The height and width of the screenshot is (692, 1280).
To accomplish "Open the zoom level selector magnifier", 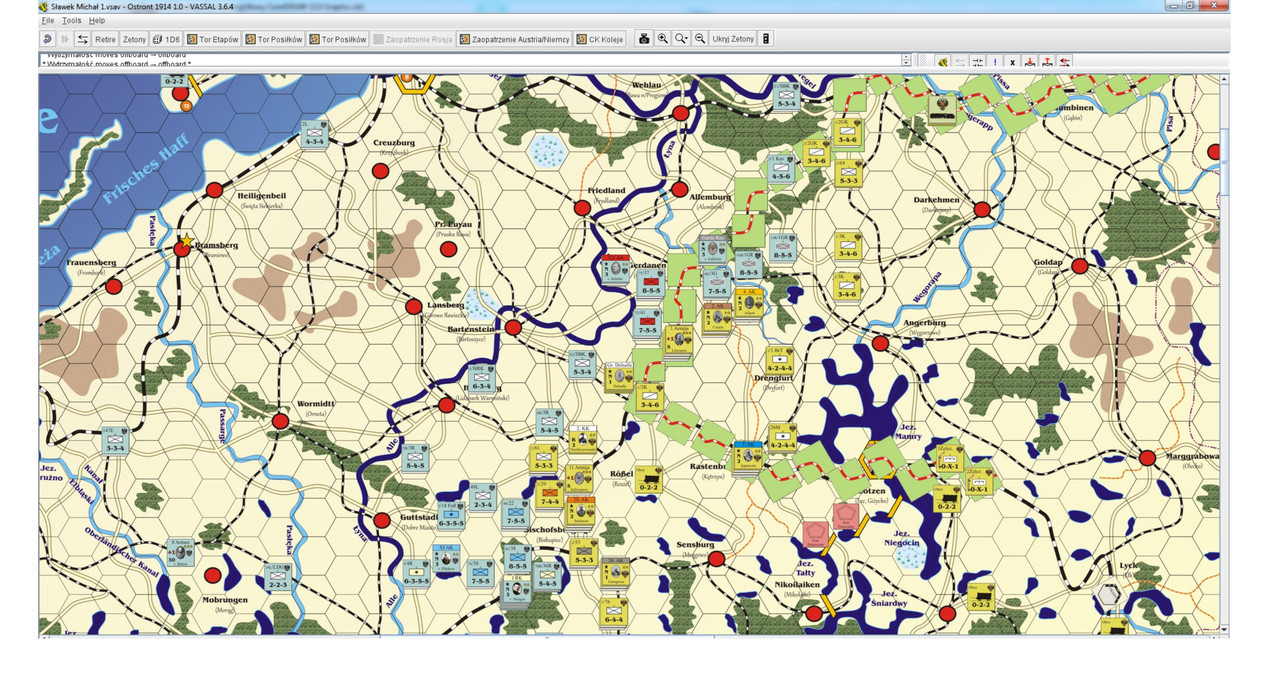I will coord(681,39).
